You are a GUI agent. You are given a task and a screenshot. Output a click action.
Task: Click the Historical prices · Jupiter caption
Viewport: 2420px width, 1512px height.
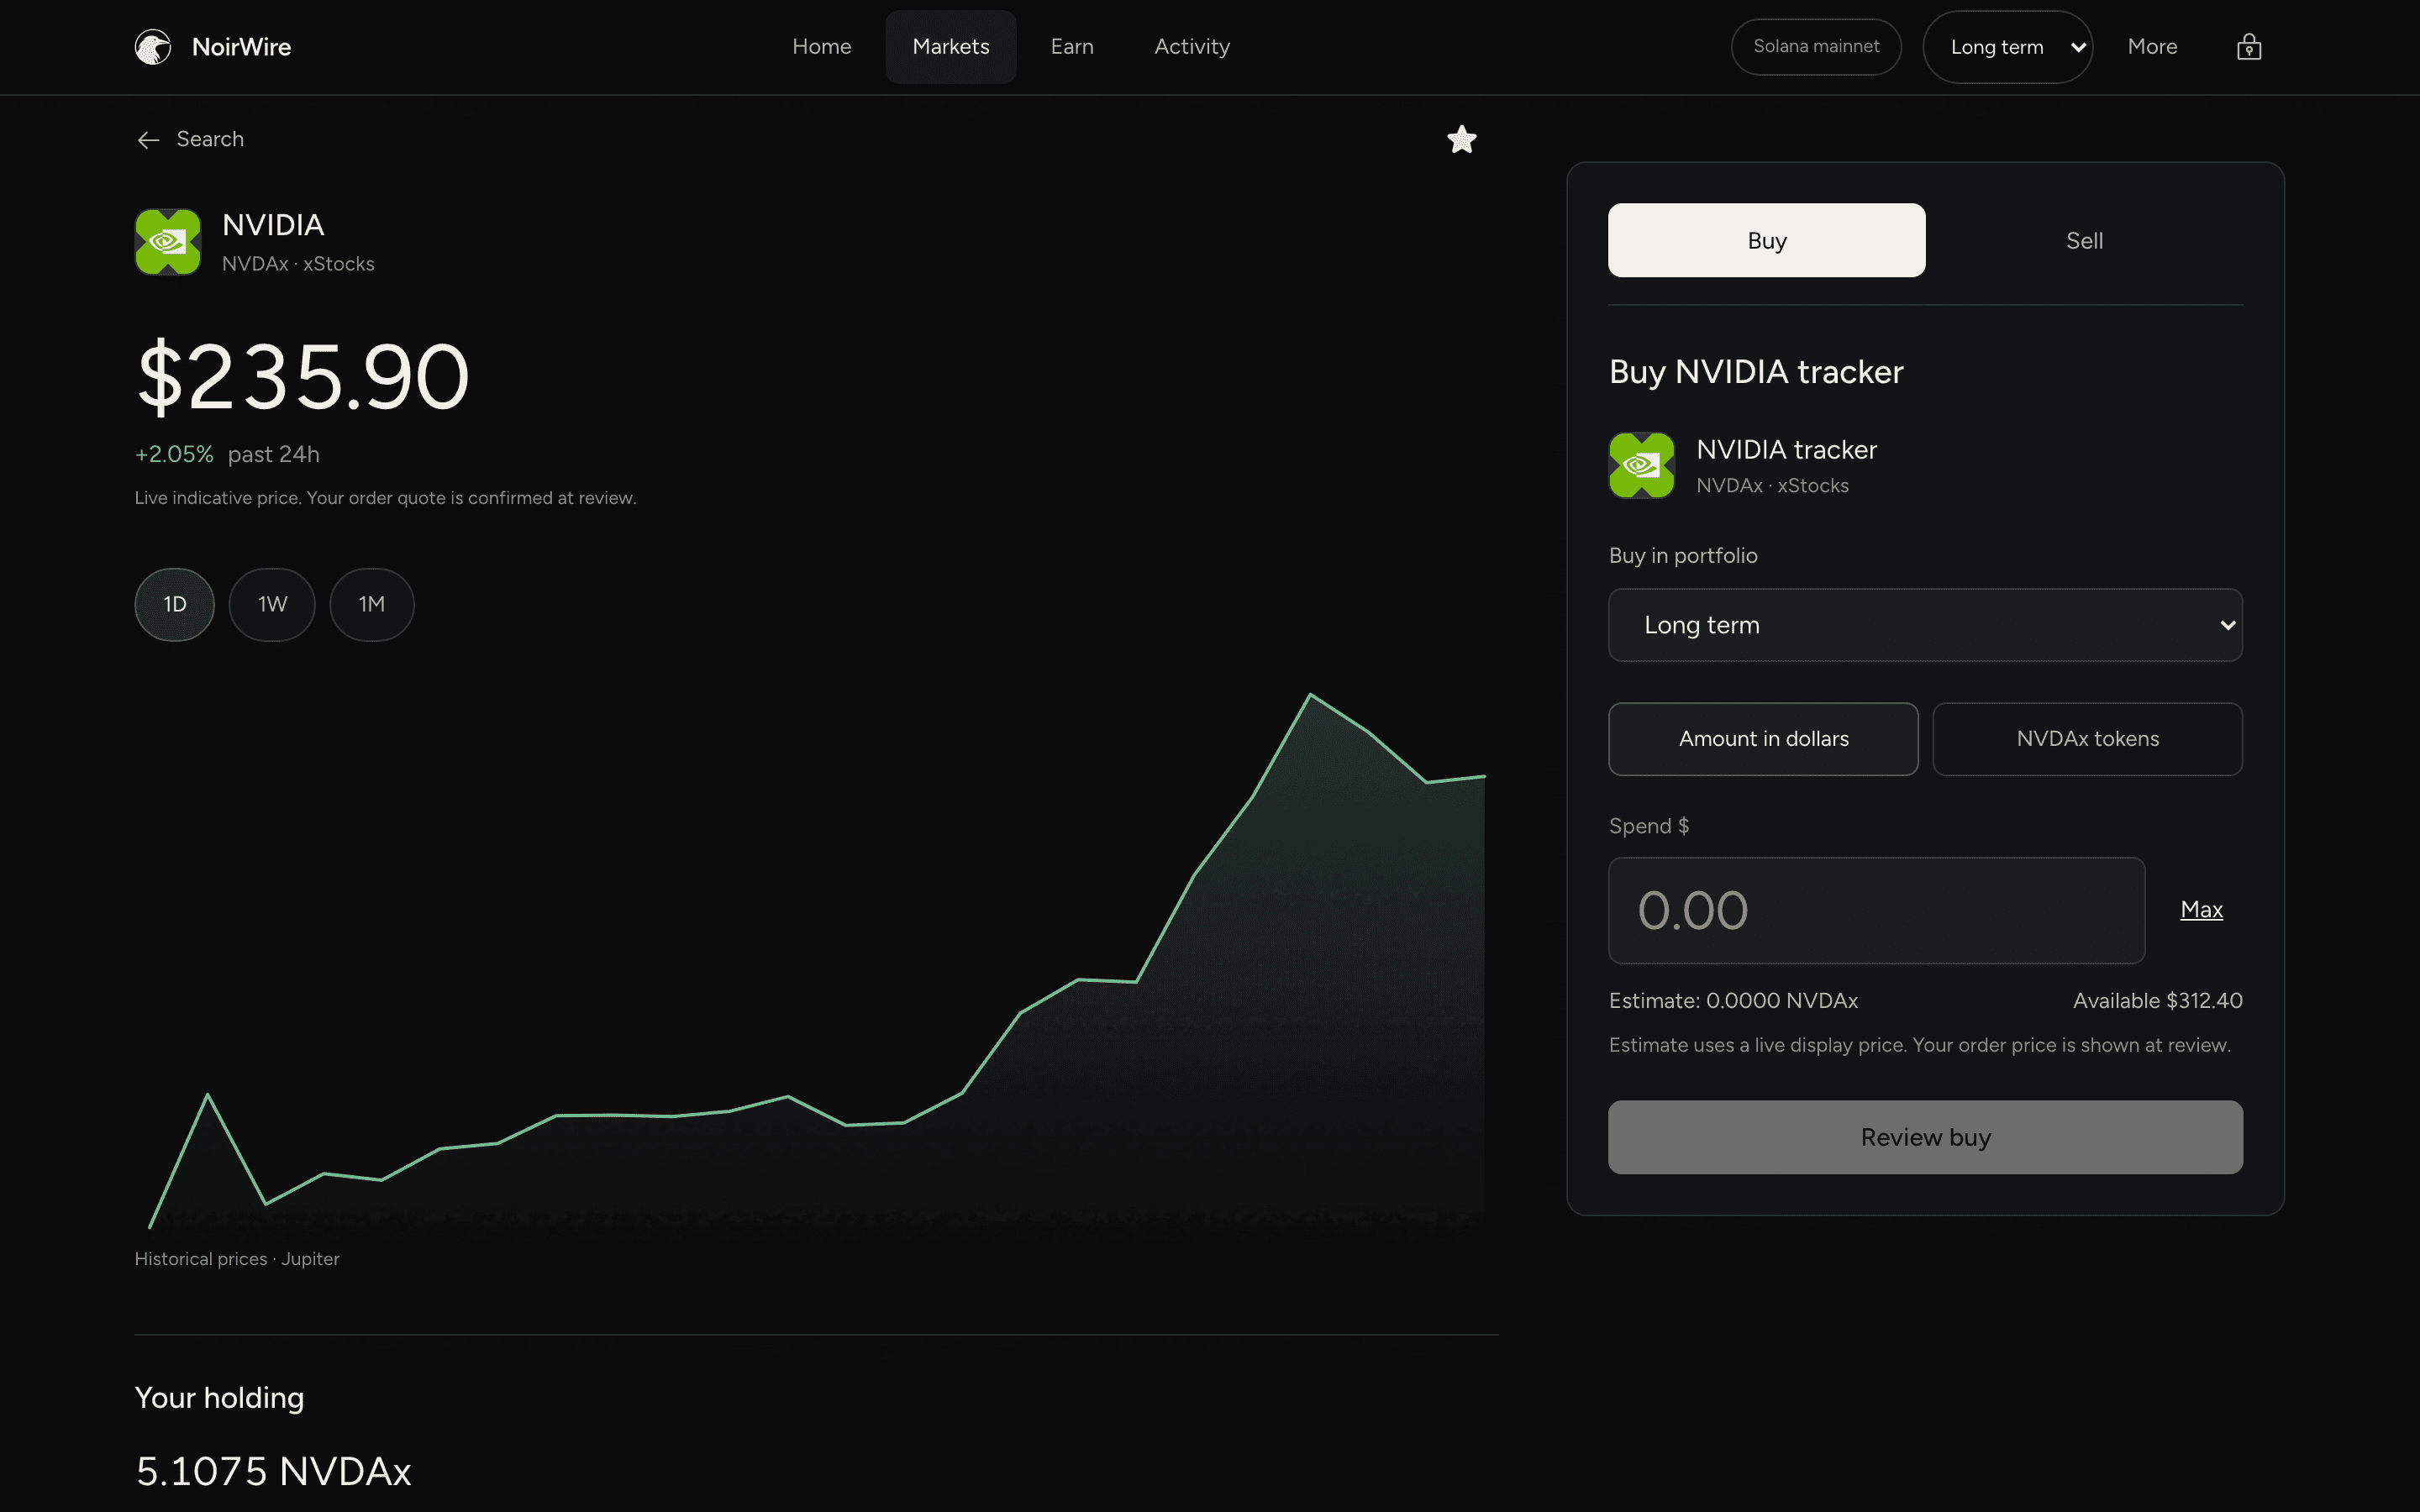point(237,1259)
